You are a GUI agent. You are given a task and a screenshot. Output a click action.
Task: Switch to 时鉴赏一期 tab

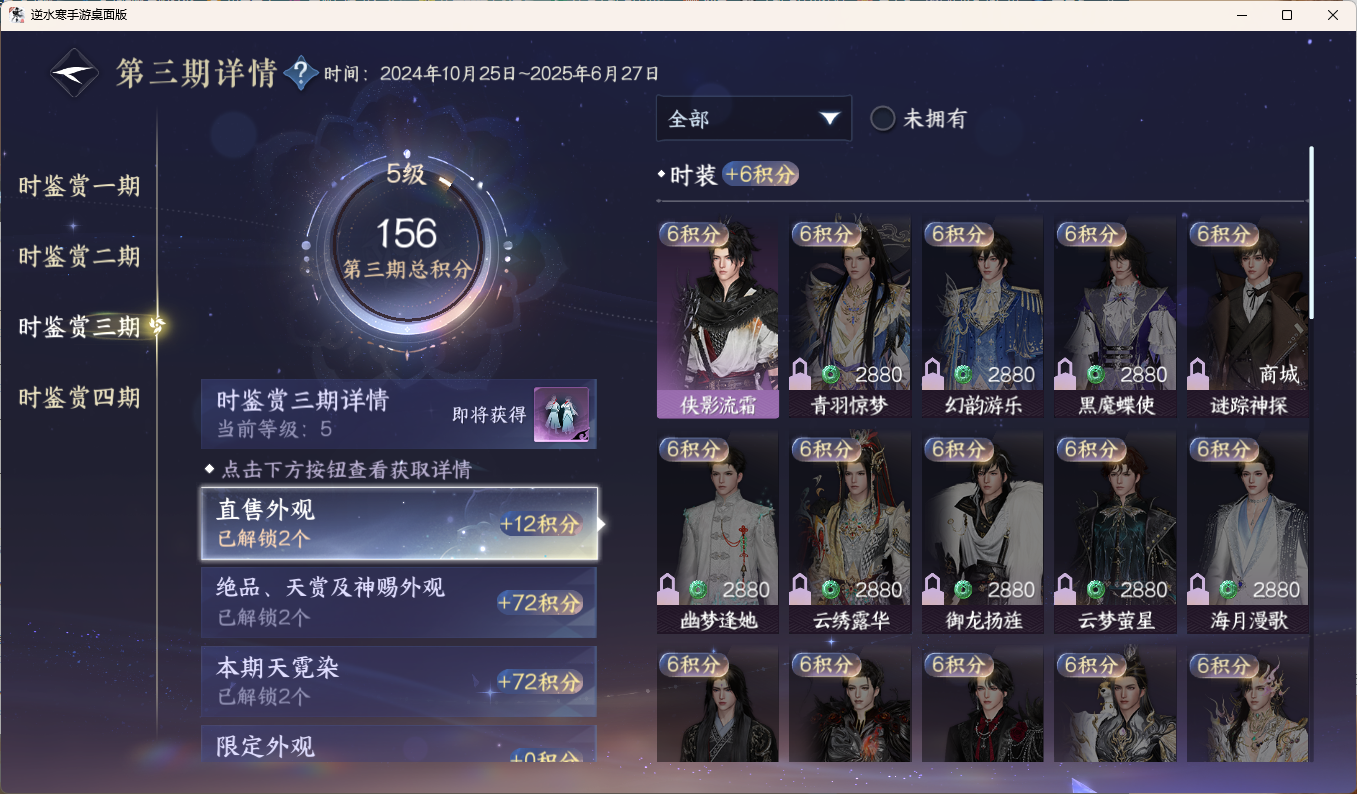(79, 186)
